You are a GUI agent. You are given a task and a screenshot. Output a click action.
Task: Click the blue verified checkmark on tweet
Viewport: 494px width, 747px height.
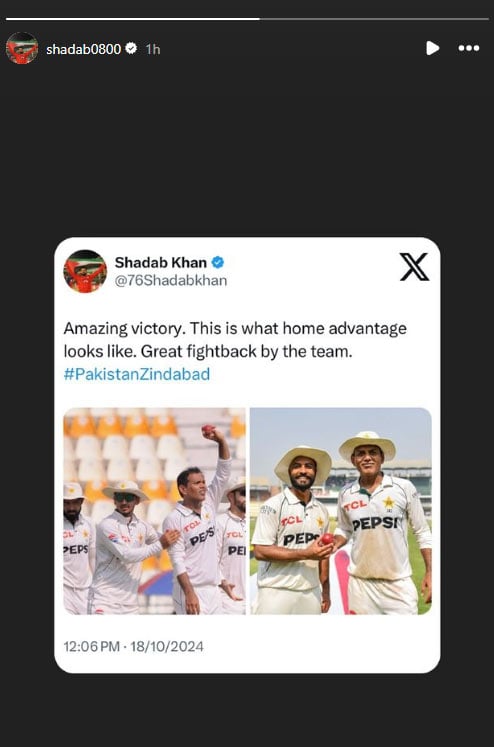[x=218, y=262]
